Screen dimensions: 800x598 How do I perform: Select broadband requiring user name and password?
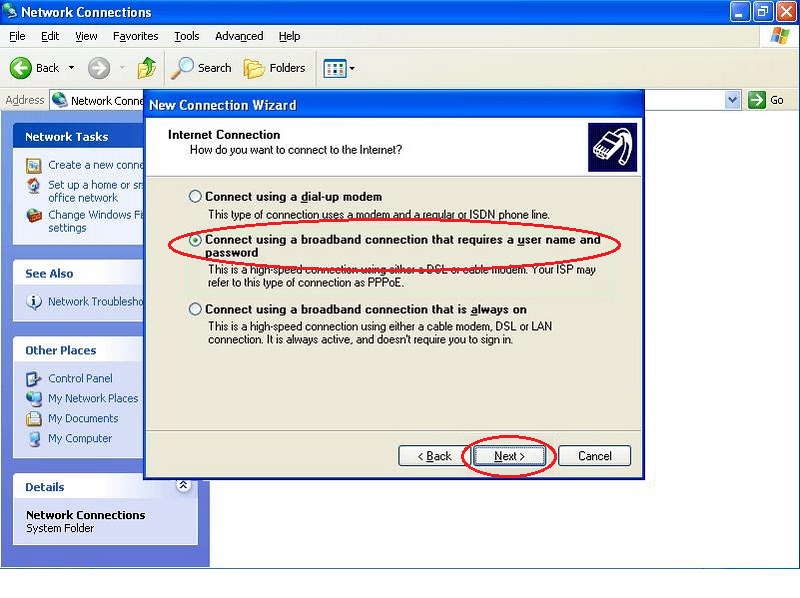(x=195, y=240)
